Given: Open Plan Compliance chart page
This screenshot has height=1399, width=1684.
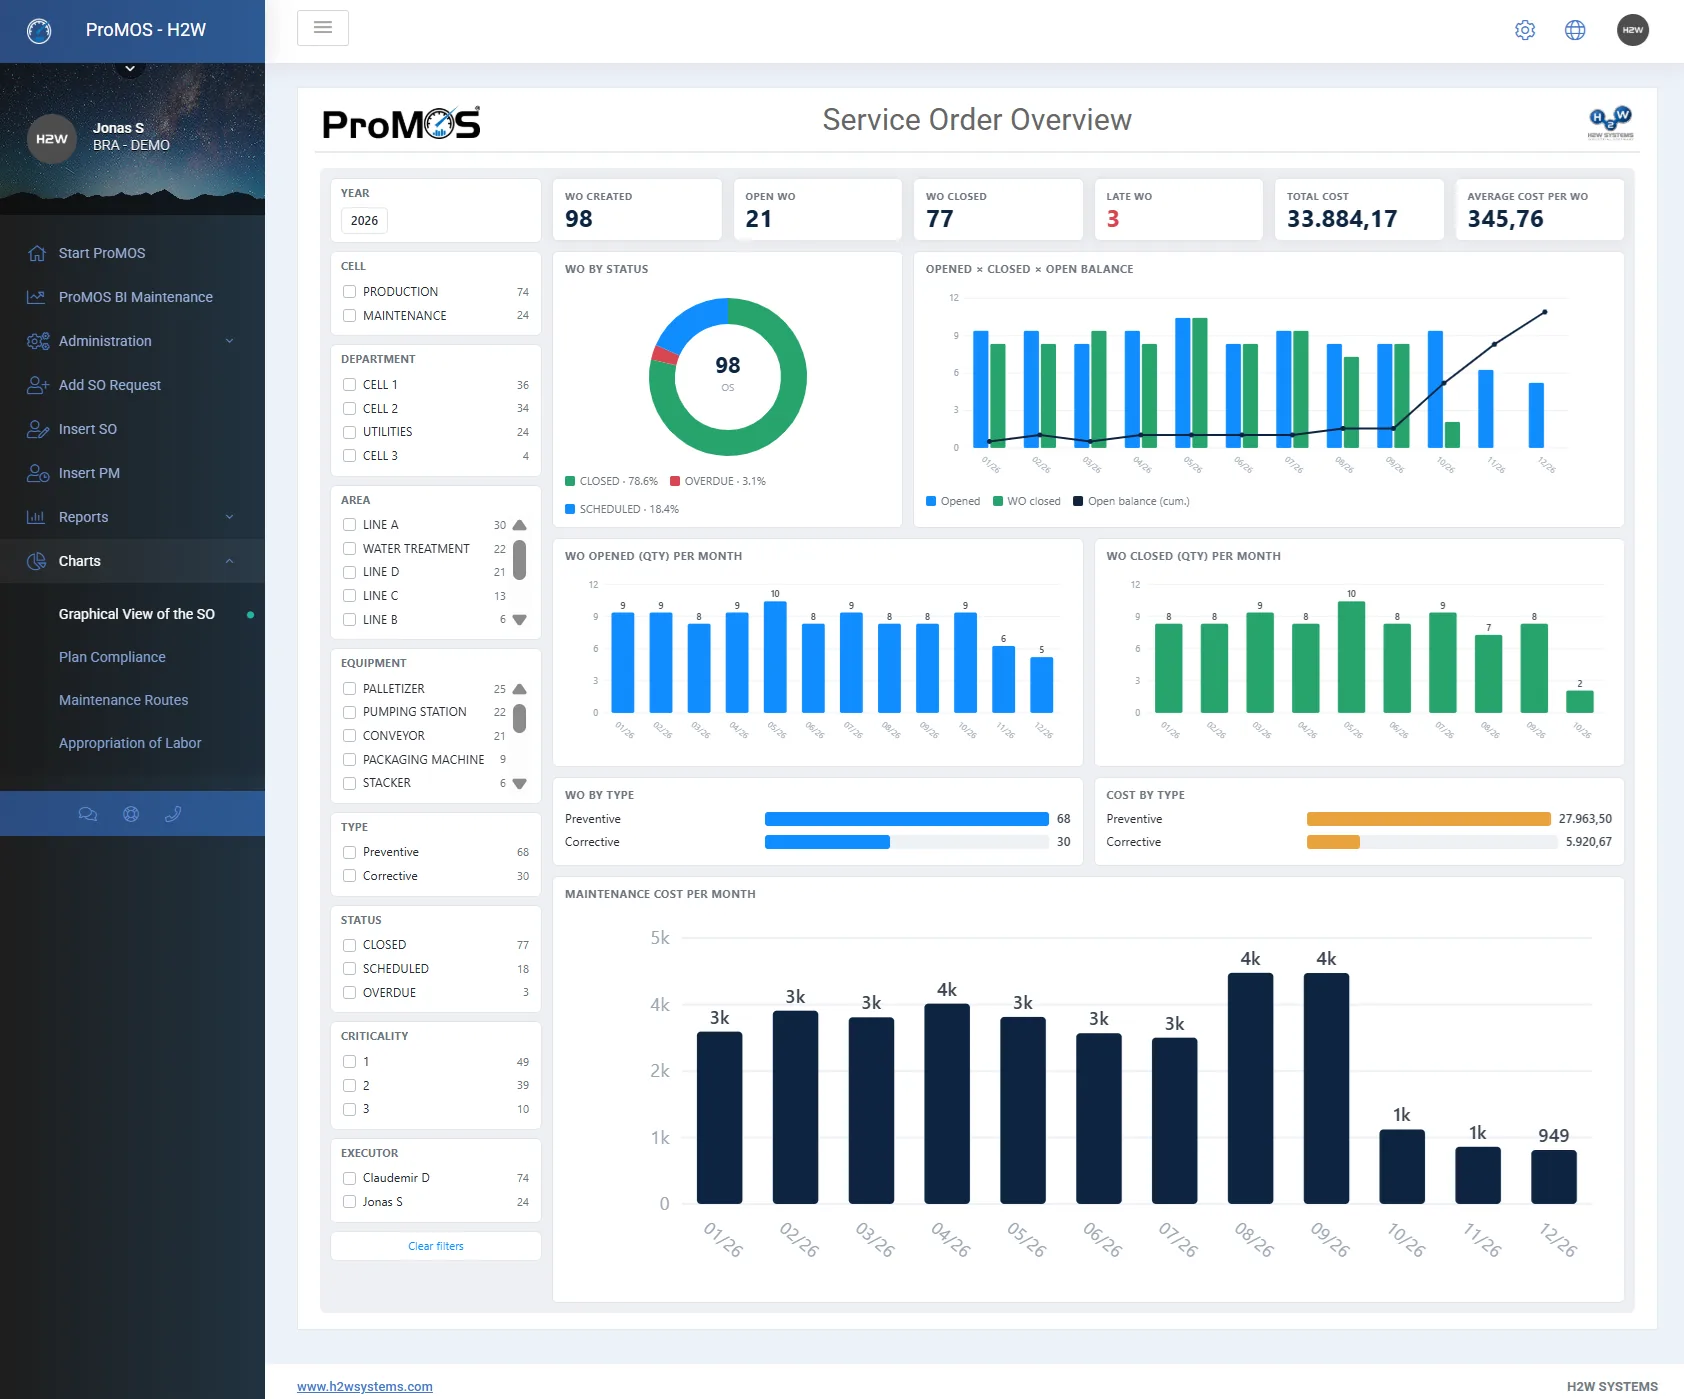Looking at the screenshot, I should (x=112, y=657).
